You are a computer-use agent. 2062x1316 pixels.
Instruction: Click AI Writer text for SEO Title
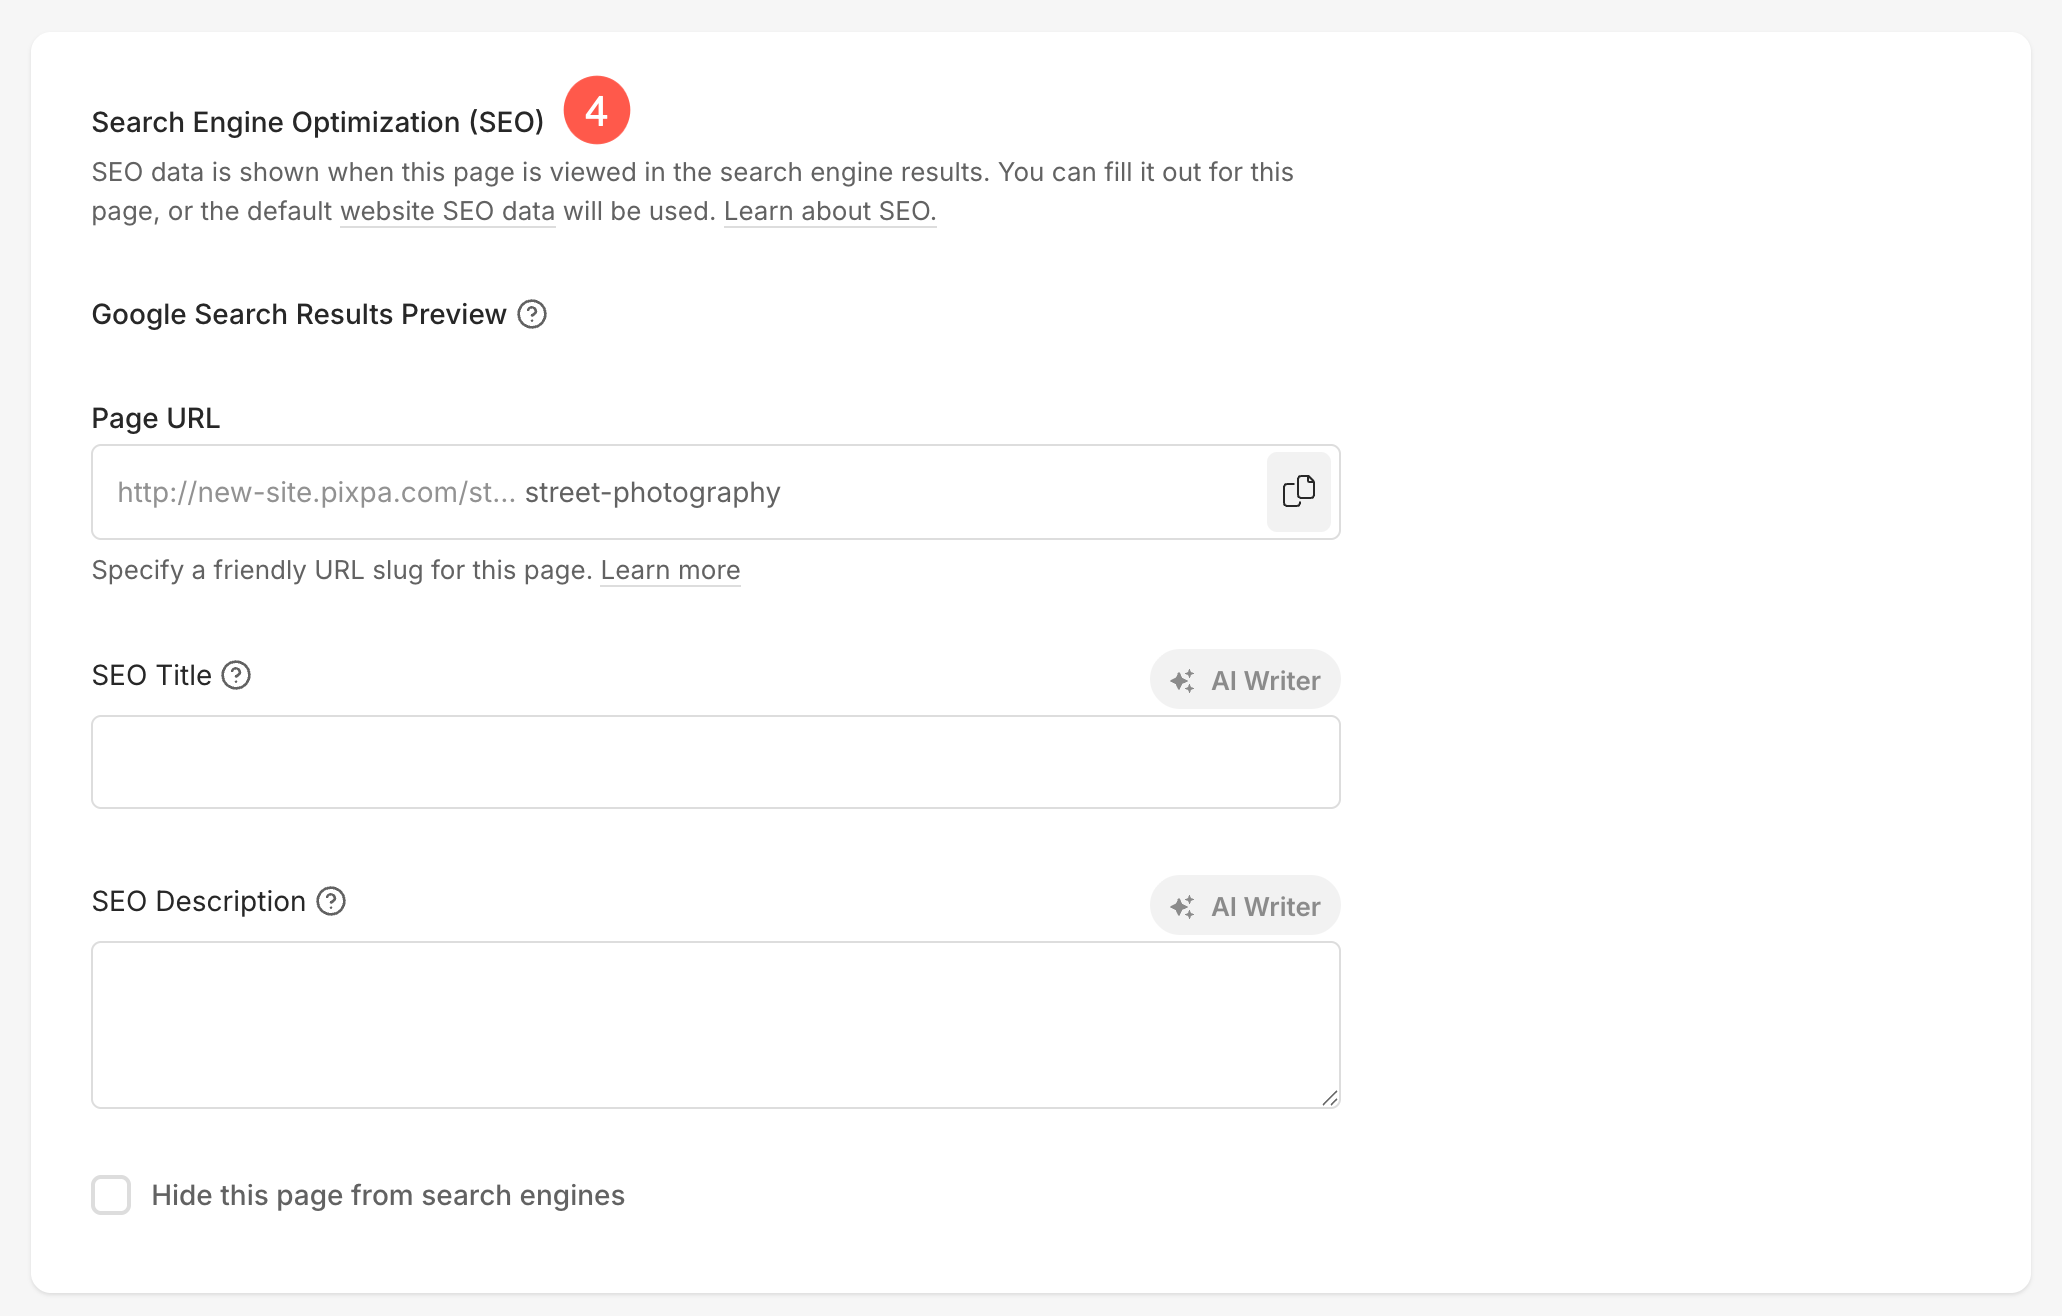point(1265,681)
